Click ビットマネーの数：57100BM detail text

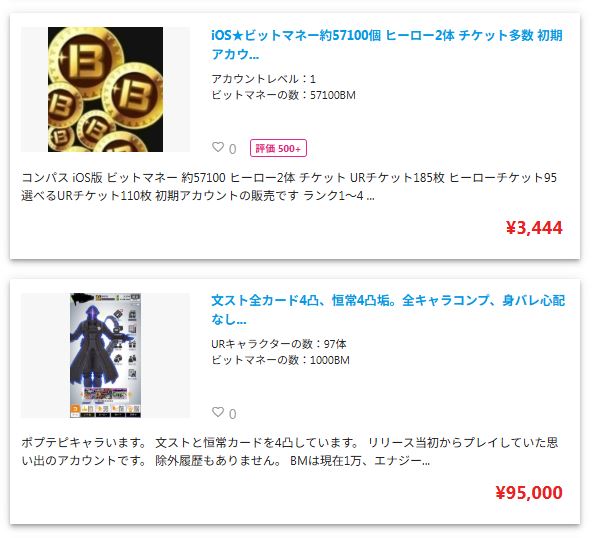(283, 95)
